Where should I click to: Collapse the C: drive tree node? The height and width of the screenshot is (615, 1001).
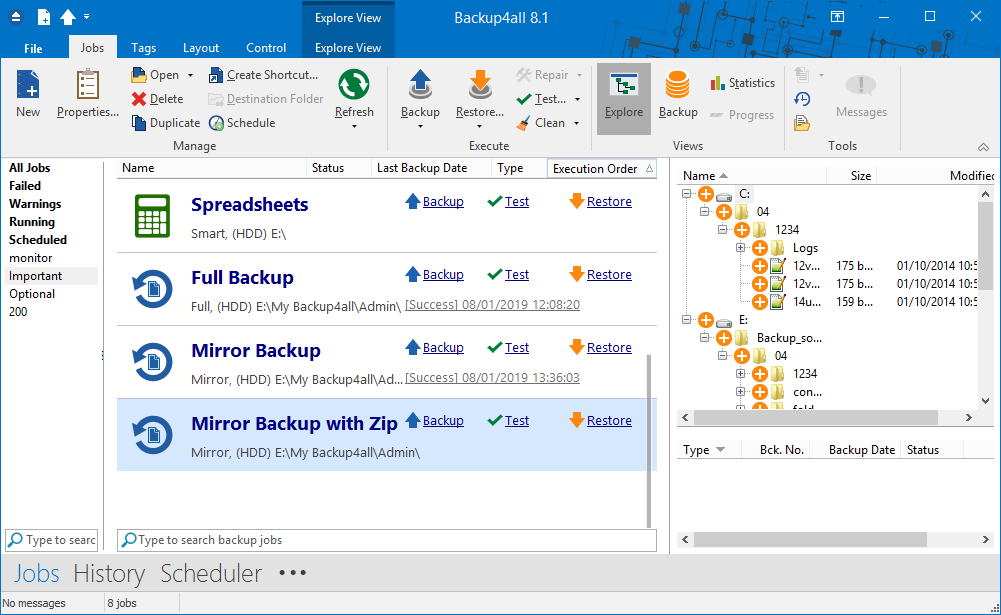click(687, 194)
